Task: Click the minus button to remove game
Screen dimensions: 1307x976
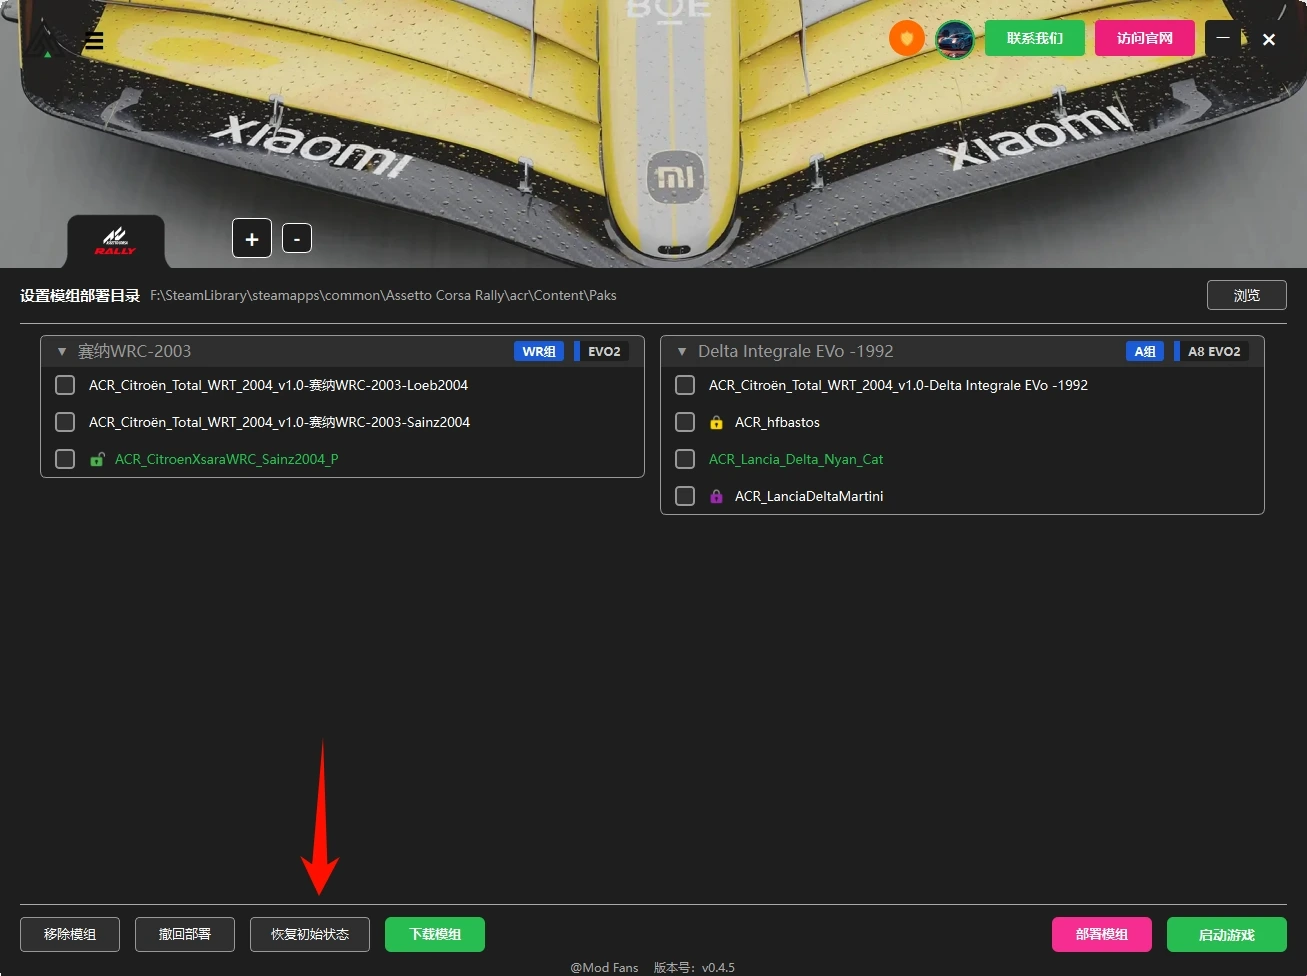Action: [297, 239]
